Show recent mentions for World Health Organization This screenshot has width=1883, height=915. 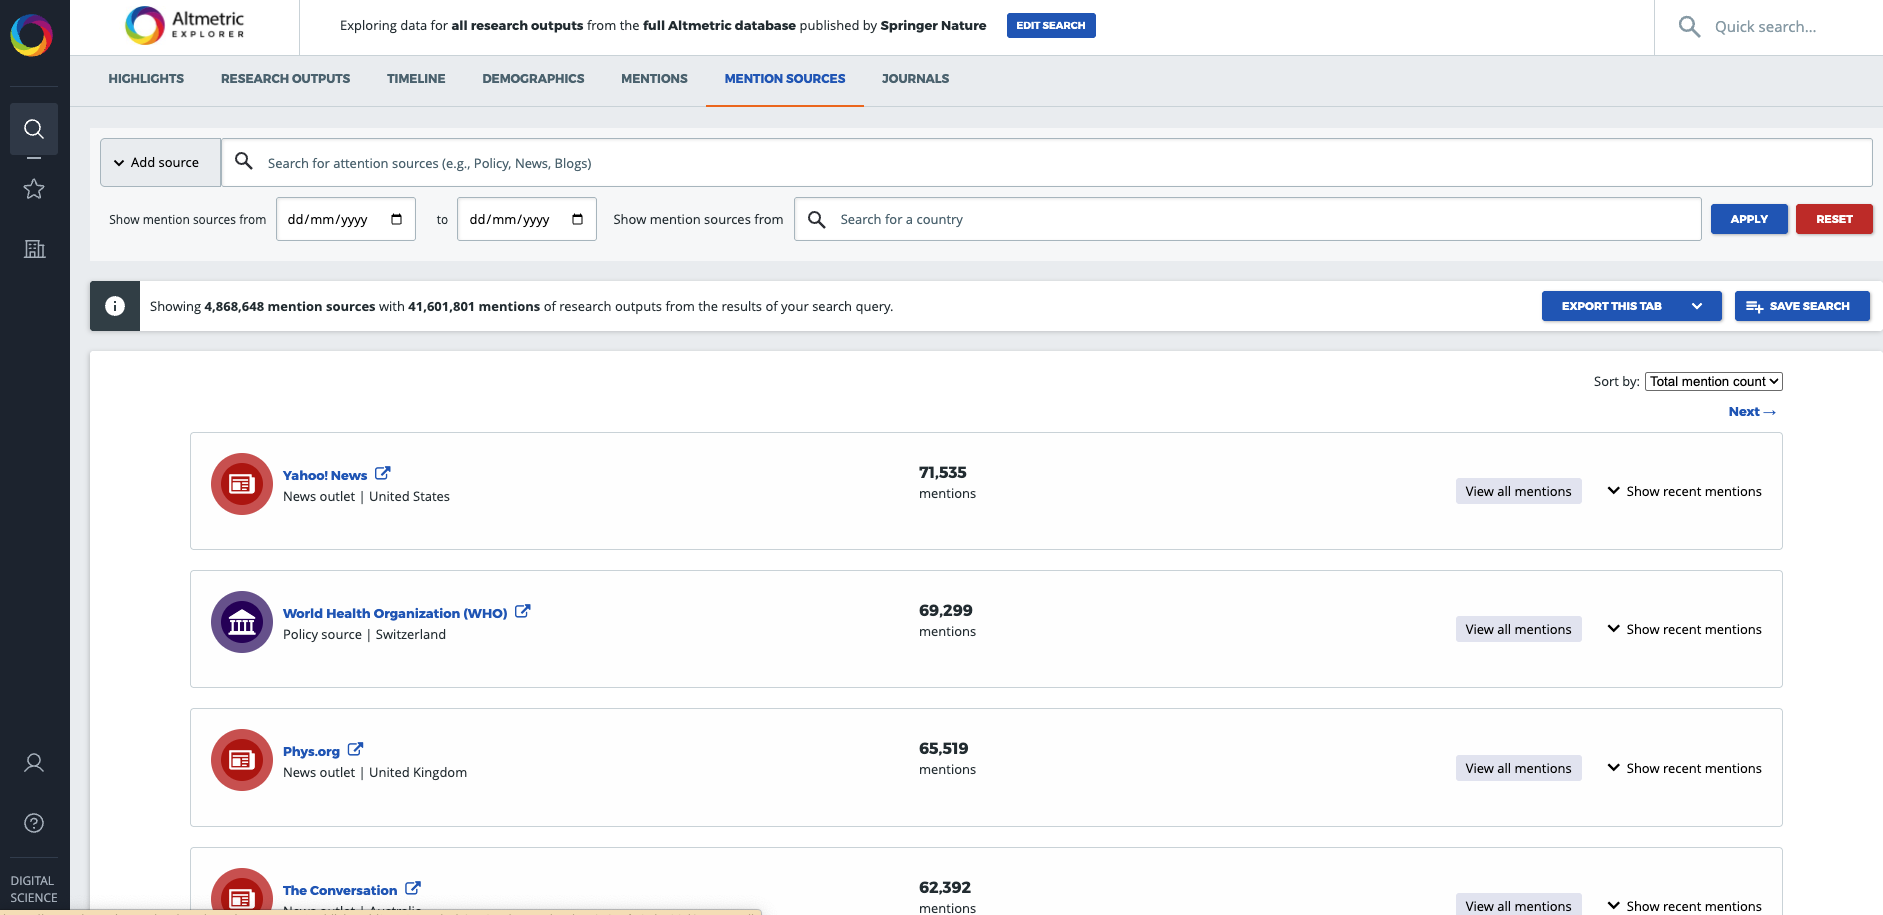[x=1684, y=629]
